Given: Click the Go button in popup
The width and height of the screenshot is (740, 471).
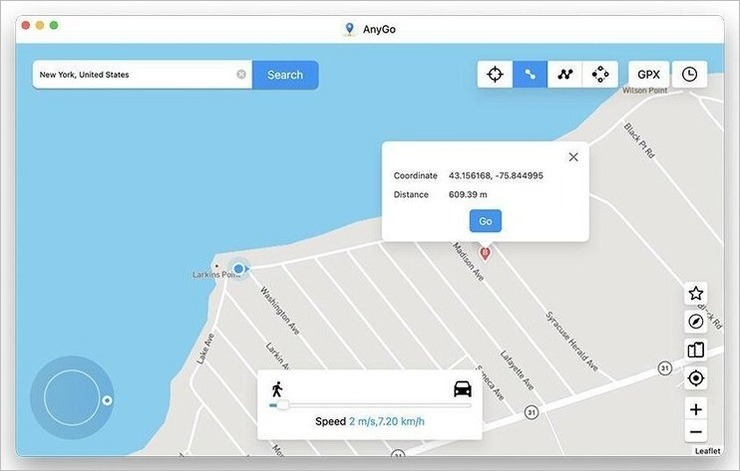Looking at the screenshot, I should coord(486,221).
